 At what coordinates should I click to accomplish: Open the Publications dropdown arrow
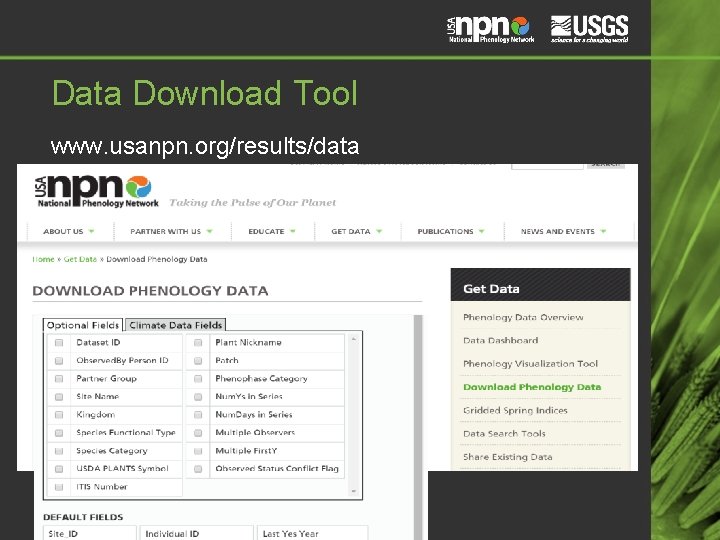tap(481, 231)
